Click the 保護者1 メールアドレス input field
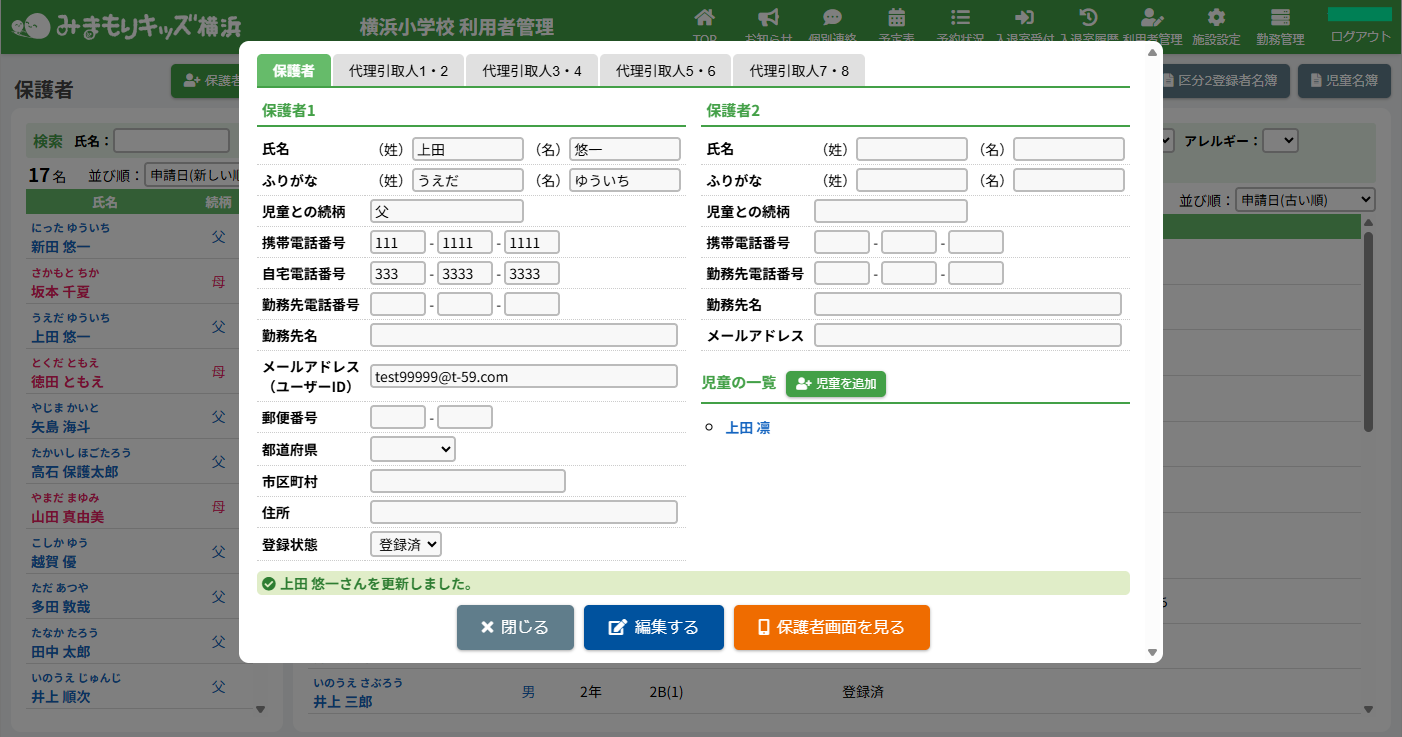 [x=523, y=376]
